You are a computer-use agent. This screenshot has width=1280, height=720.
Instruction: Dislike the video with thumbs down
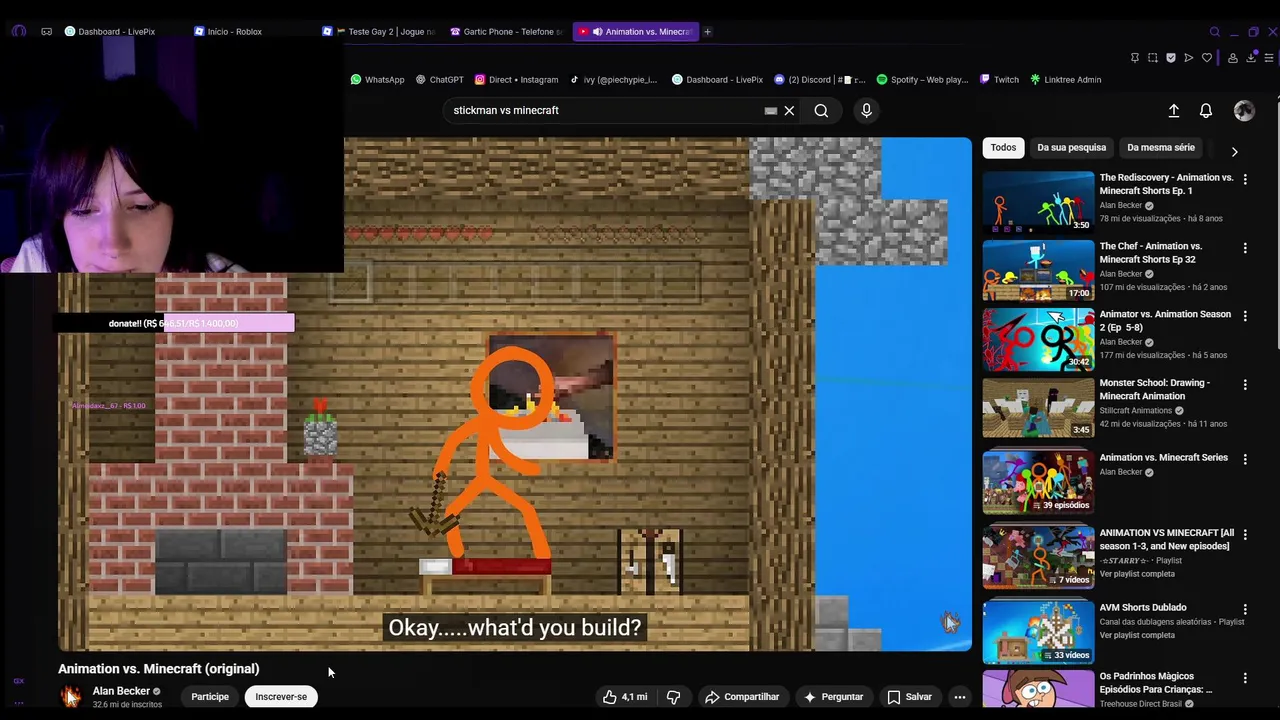[673, 697]
